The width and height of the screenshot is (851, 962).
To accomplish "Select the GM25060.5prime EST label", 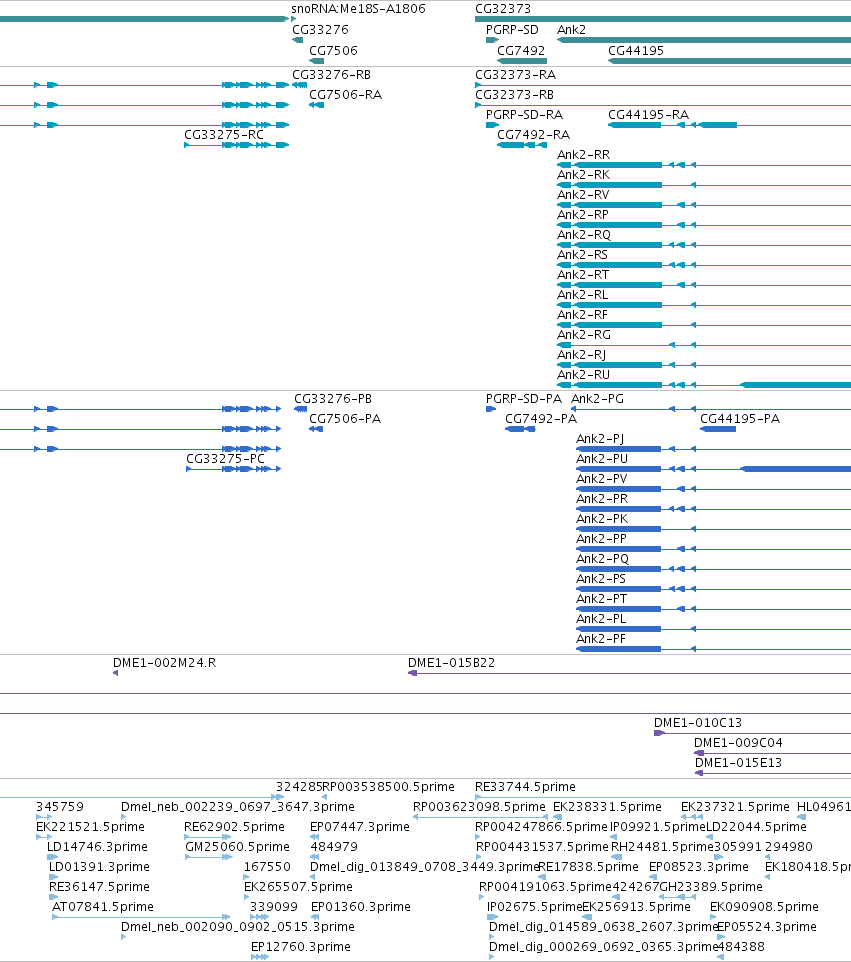I will (237, 847).
